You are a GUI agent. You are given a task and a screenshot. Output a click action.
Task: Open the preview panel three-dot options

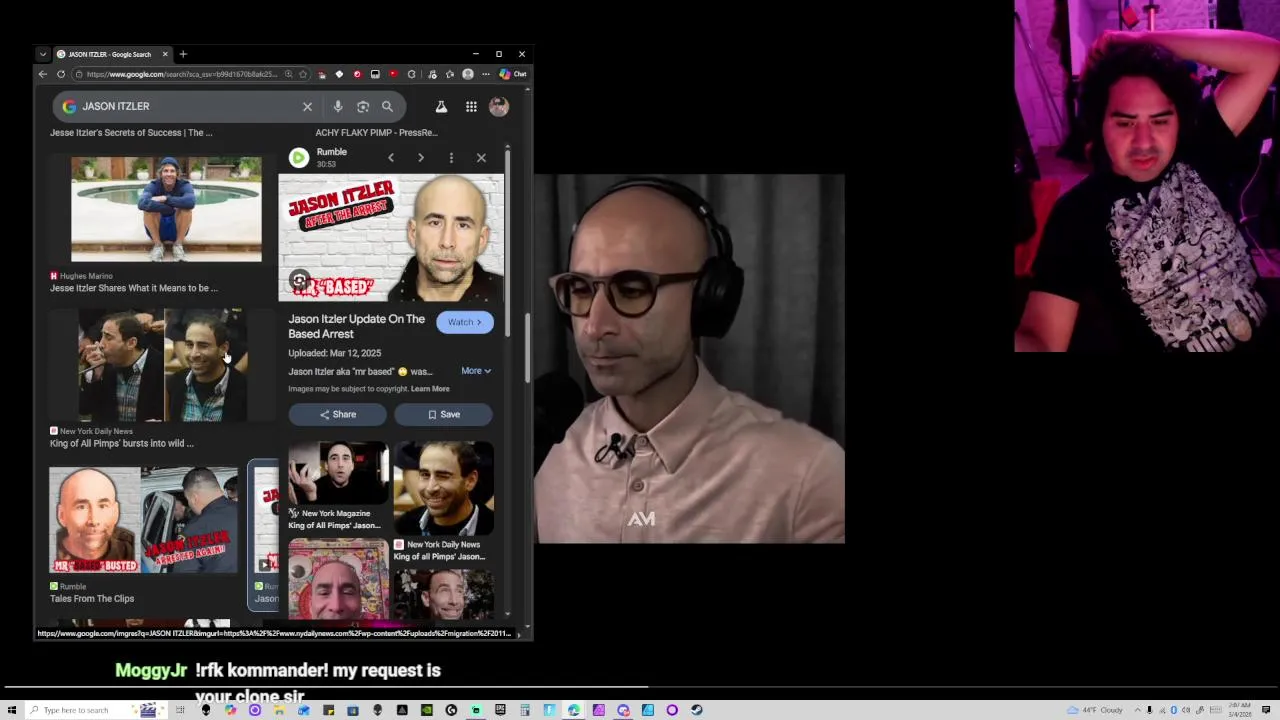tap(451, 158)
